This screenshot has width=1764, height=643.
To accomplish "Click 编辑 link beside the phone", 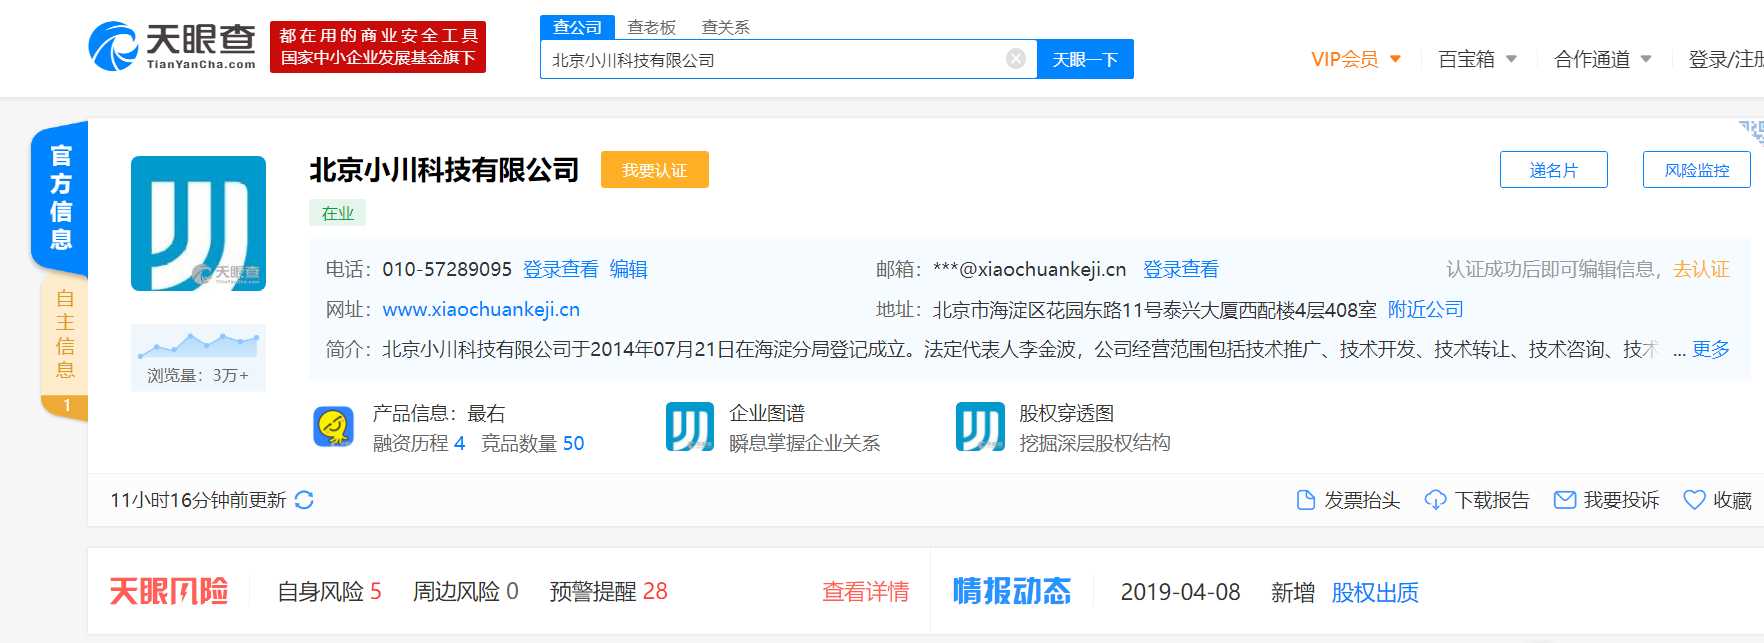I will coord(629,269).
